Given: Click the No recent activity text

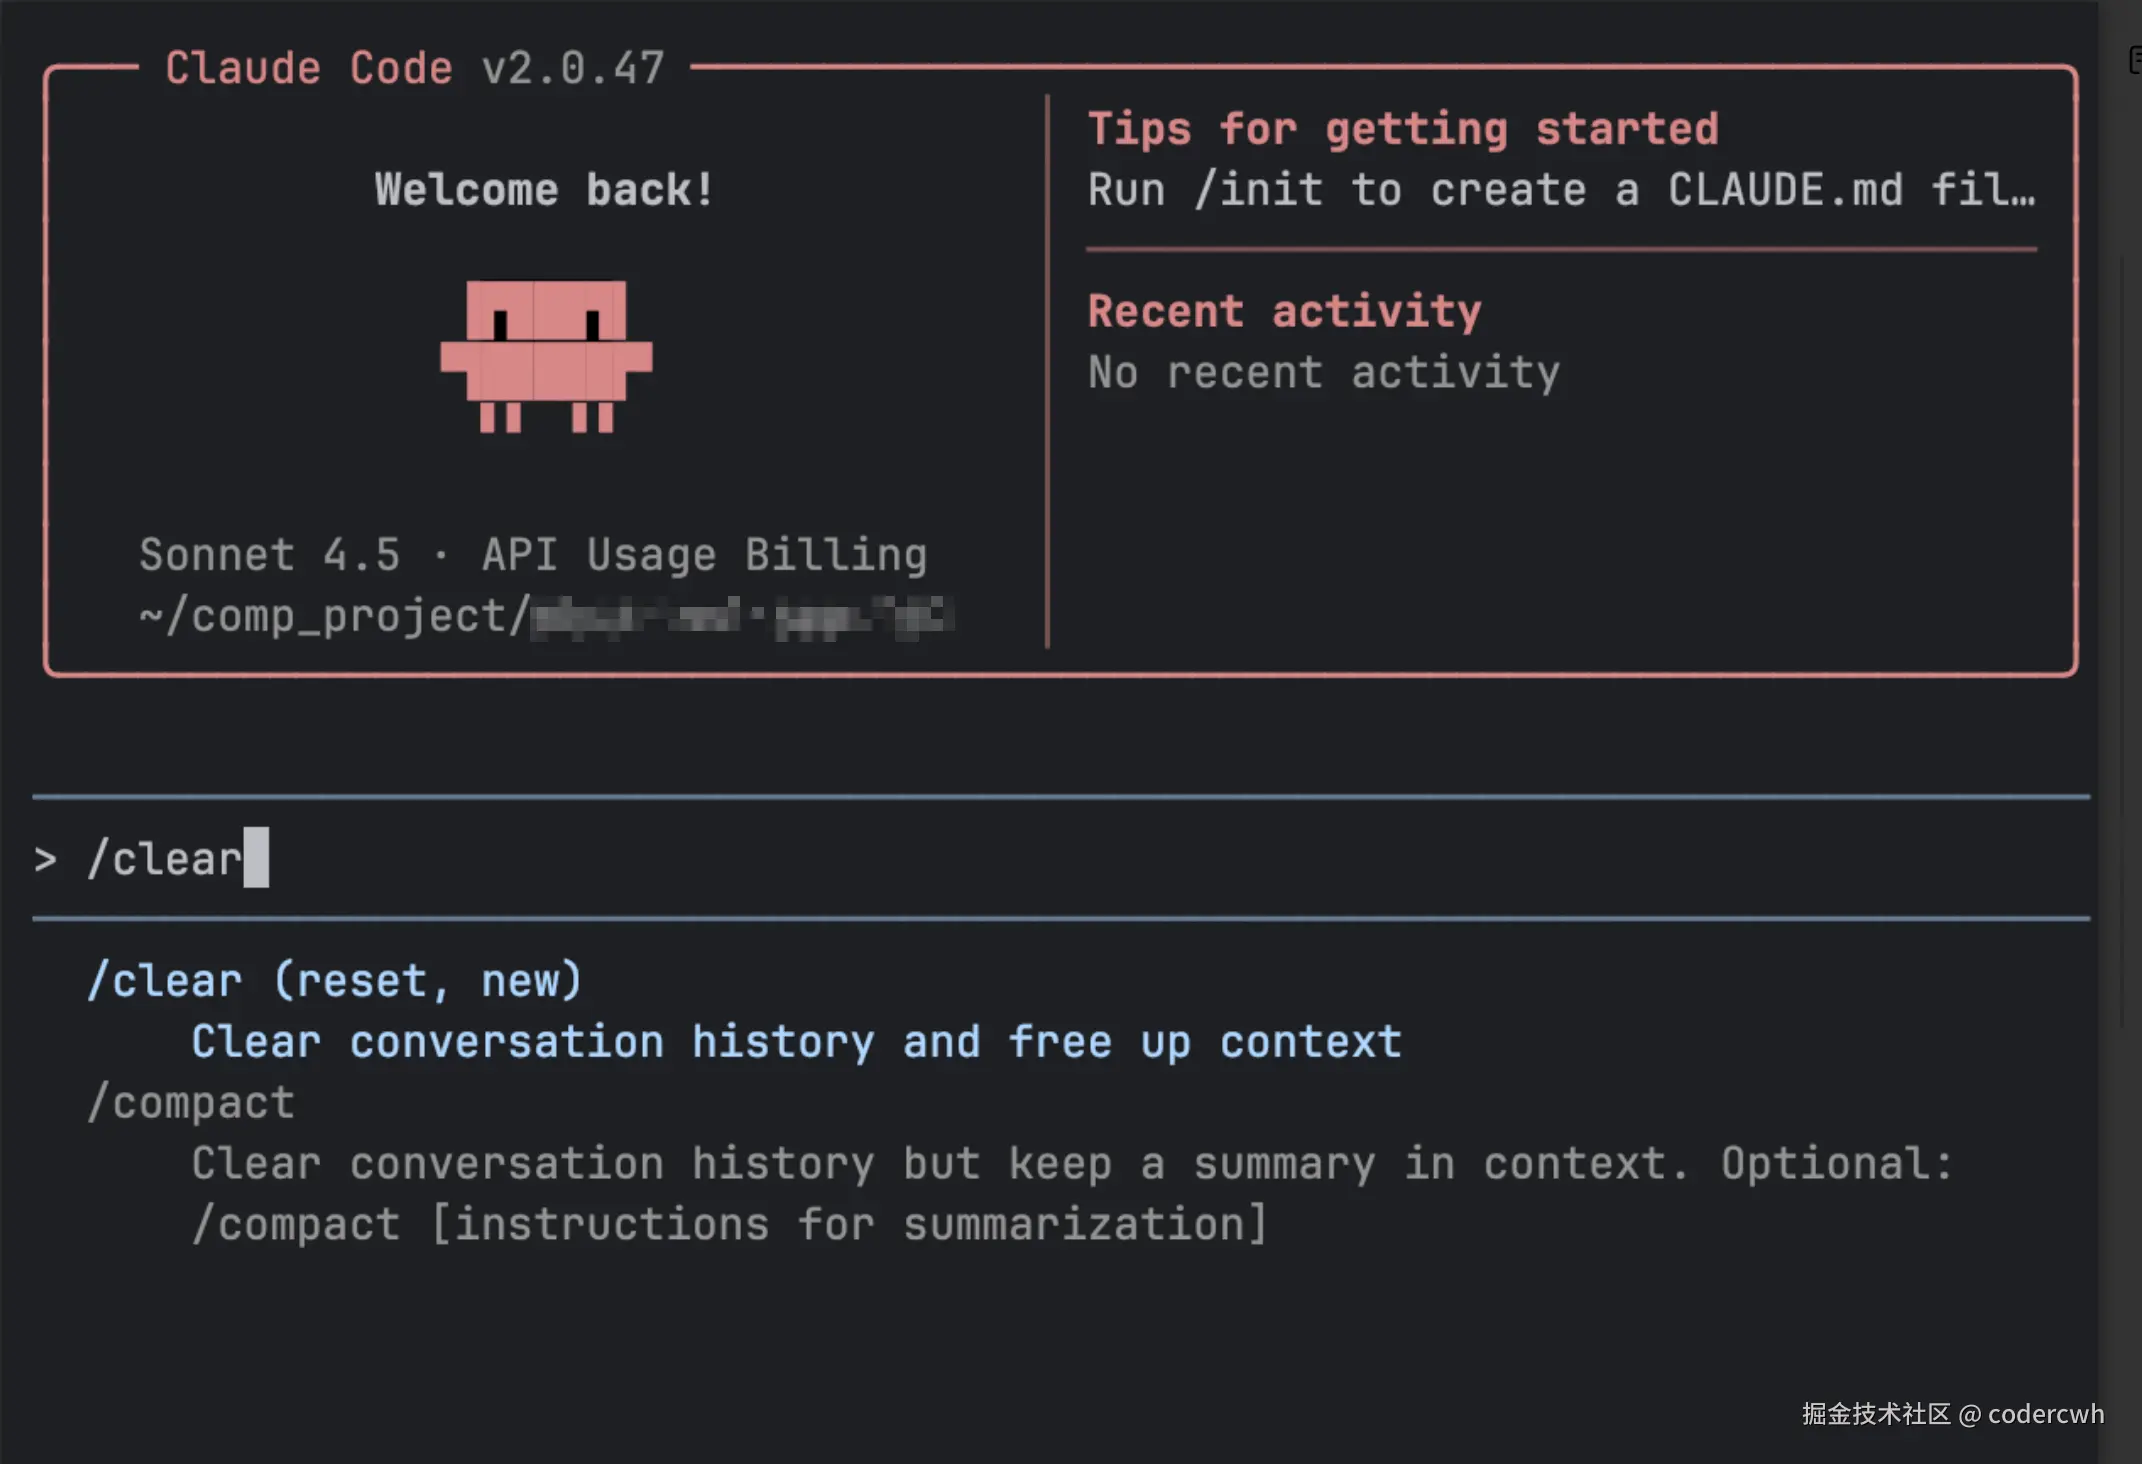Looking at the screenshot, I should (x=1323, y=372).
